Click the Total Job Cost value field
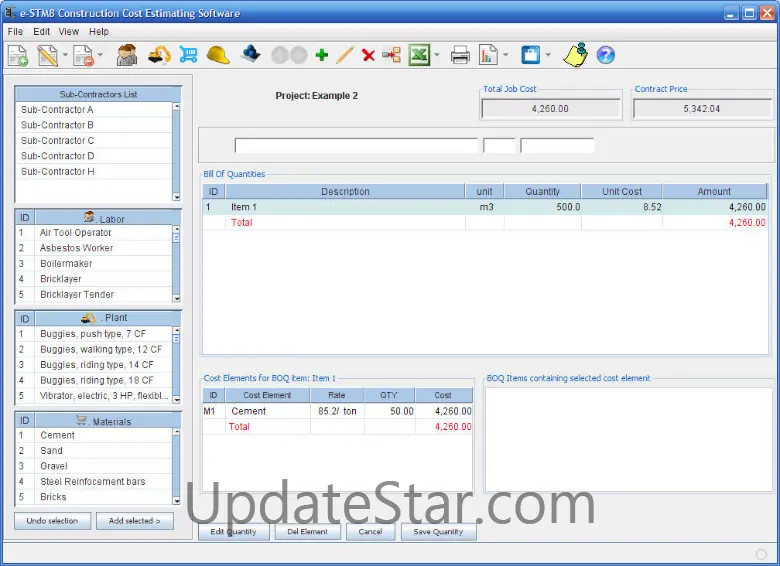Viewport: 780px width, 566px height. click(551, 108)
